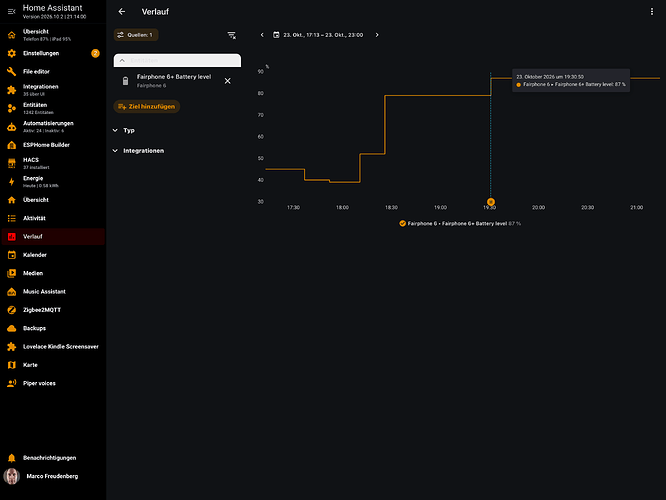Click Ziel hinzufügen button
666x500 pixels.
[x=147, y=107]
